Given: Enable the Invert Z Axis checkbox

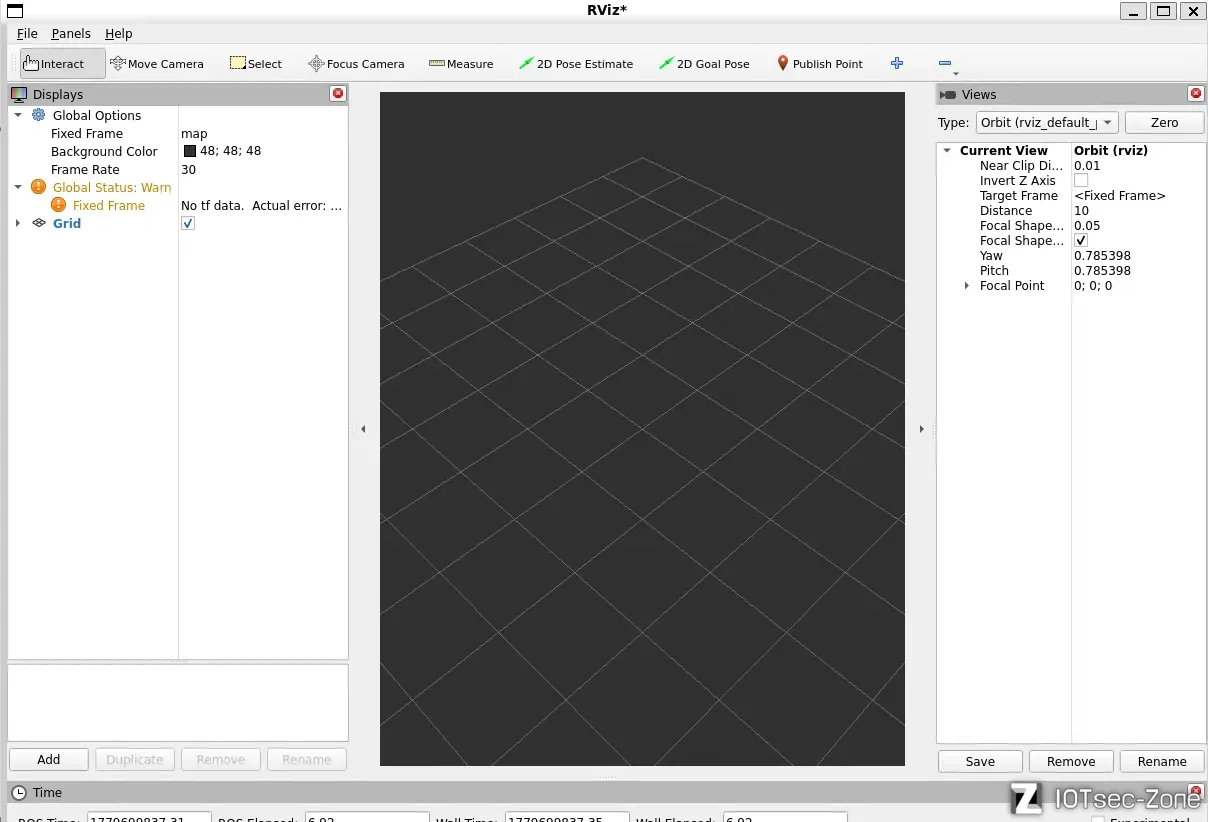Looking at the screenshot, I should tap(1081, 180).
